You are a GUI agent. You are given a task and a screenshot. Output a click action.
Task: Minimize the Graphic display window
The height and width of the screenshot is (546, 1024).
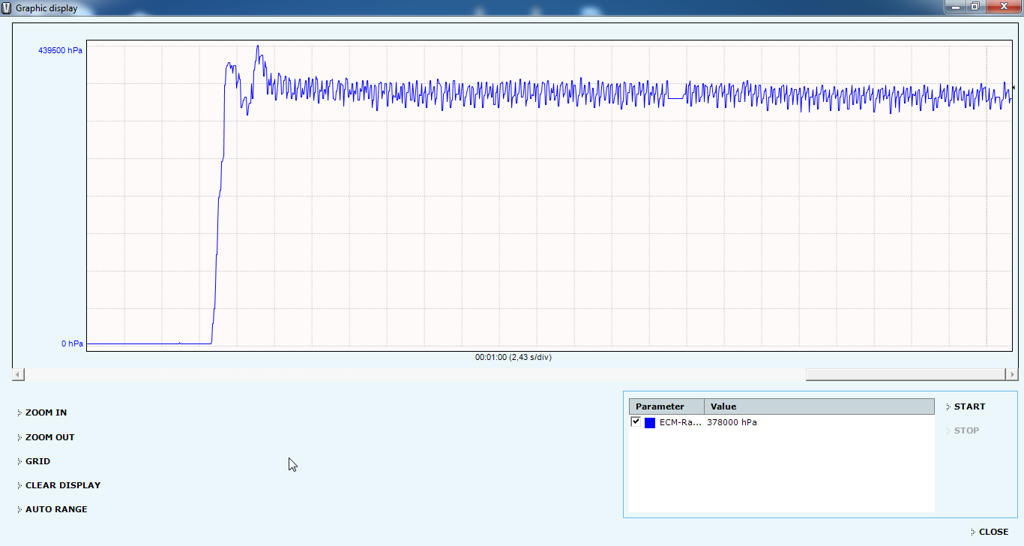click(955, 7)
